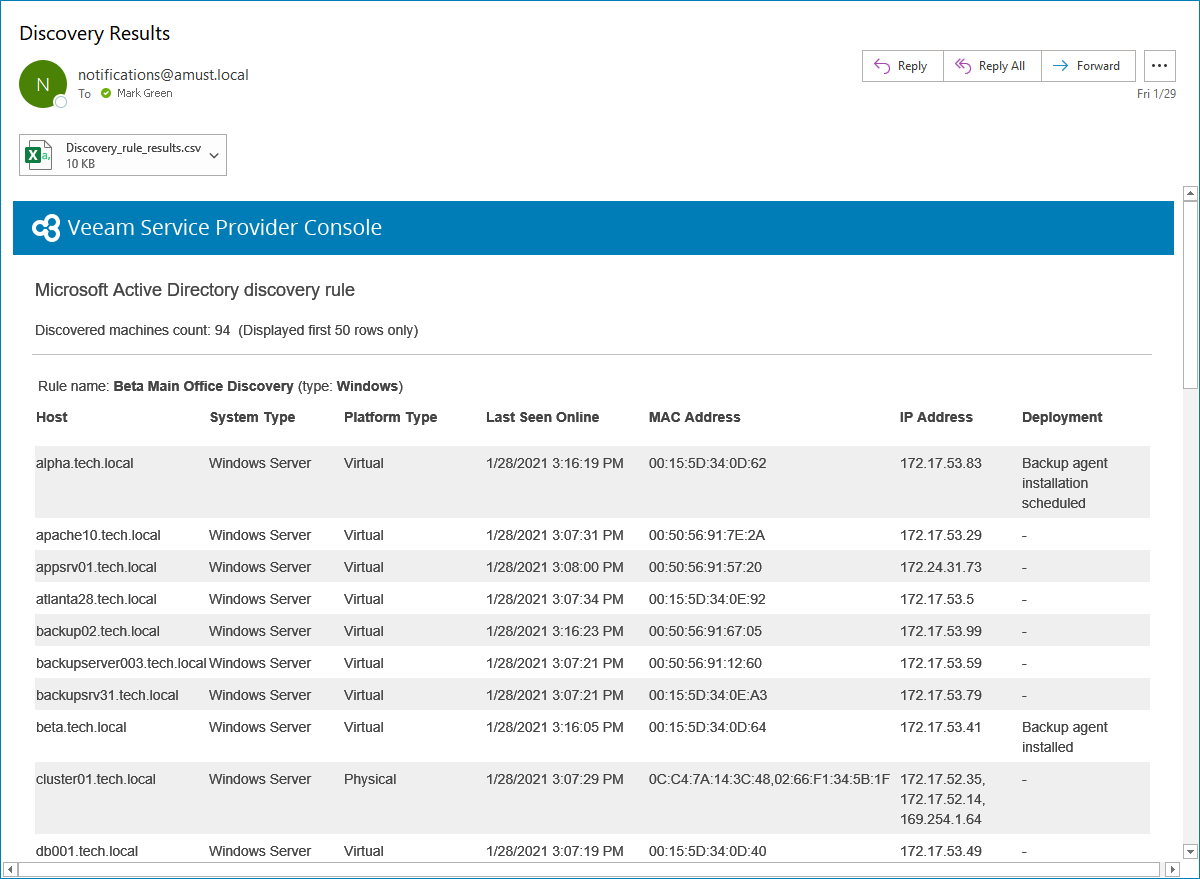Click the Reply All double-arrow icon
Screen dimensions: 1200x879
coord(963,66)
